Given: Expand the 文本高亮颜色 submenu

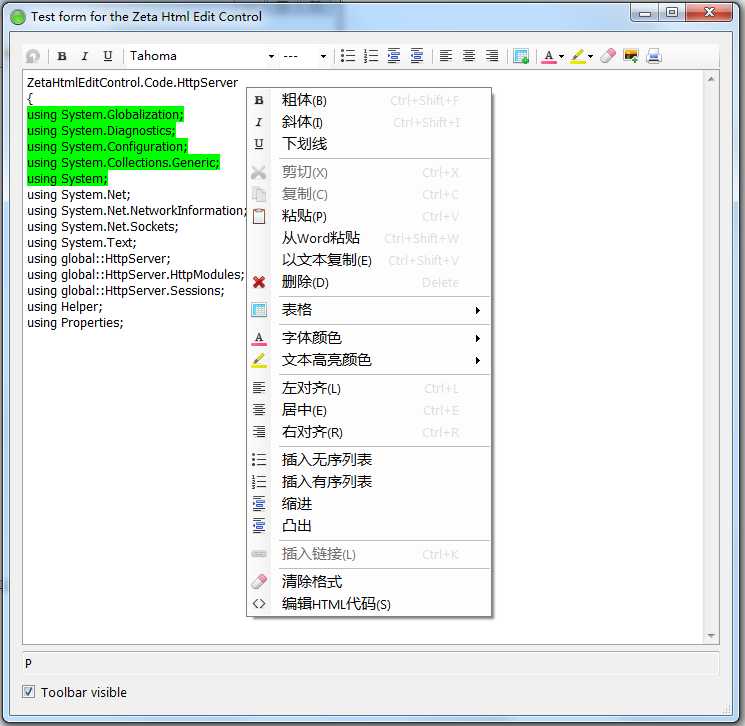Looking at the screenshot, I should coord(370,360).
